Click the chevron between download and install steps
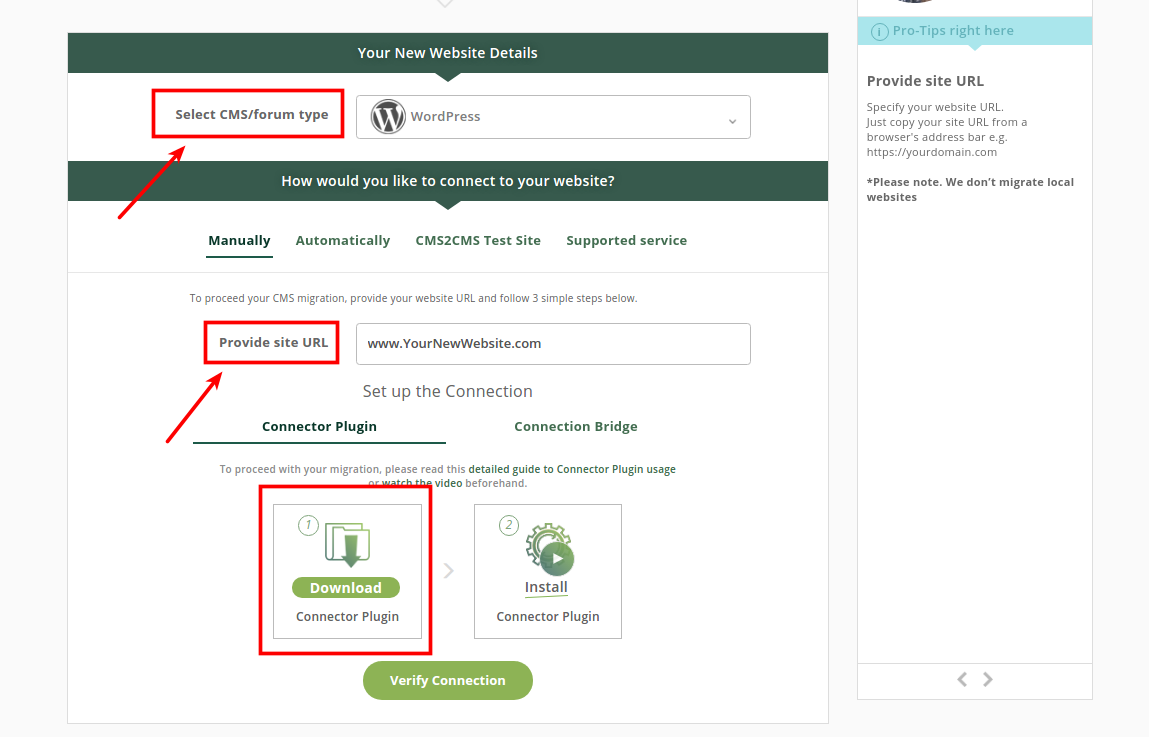This screenshot has width=1149, height=737. click(448, 571)
